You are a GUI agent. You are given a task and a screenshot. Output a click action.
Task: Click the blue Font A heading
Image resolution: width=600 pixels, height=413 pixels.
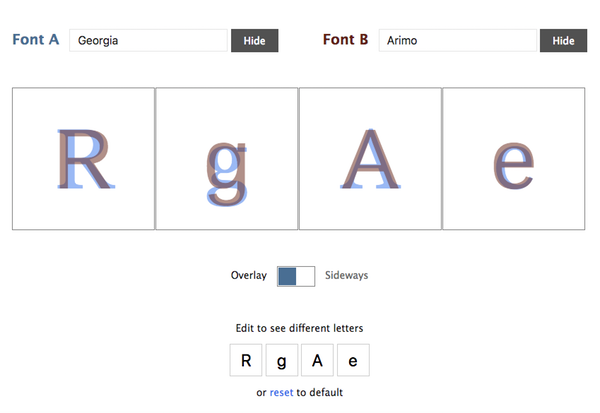coord(36,39)
